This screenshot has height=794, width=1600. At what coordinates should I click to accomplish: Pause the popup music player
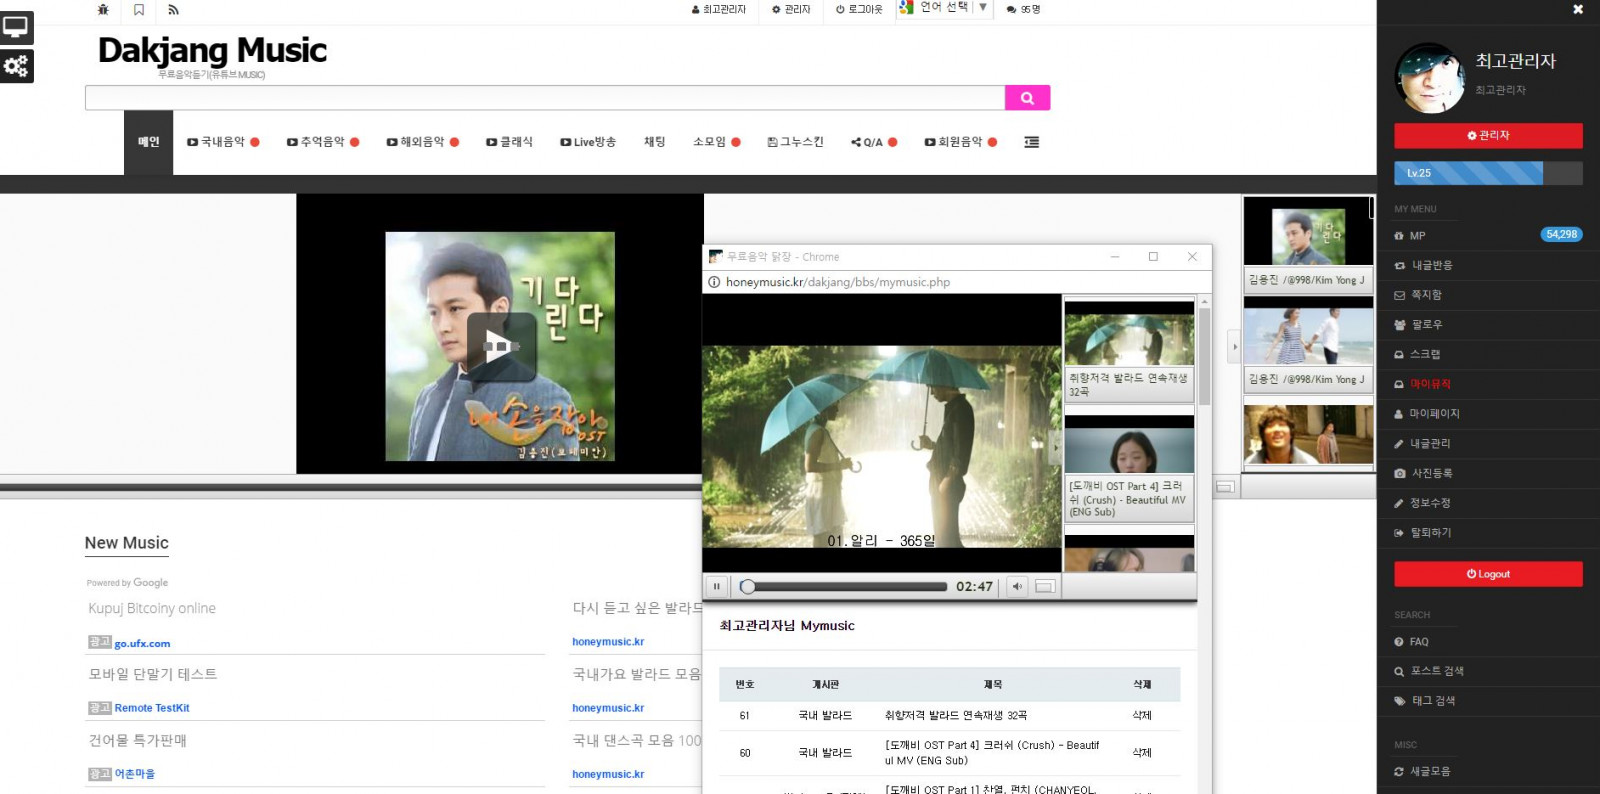click(716, 587)
